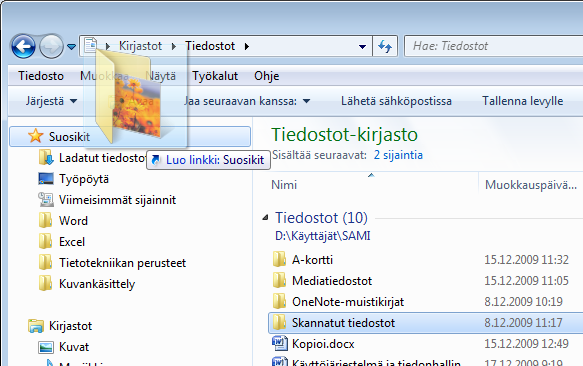Open the Ohje menu

(x=267, y=76)
